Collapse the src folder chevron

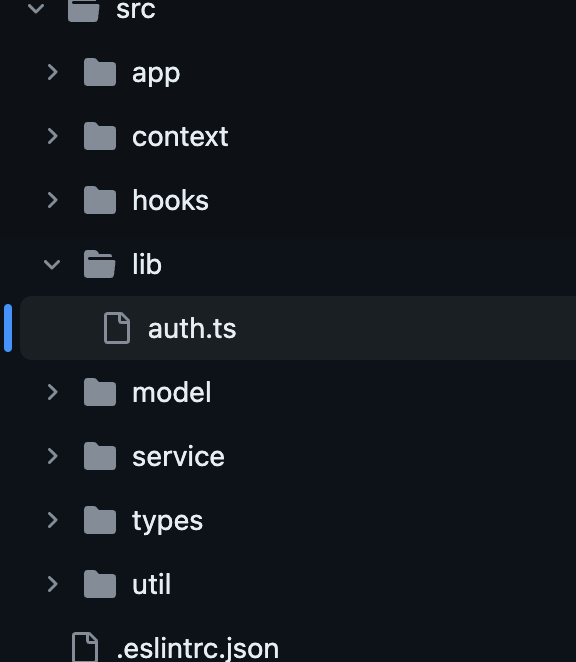[36, 8]
